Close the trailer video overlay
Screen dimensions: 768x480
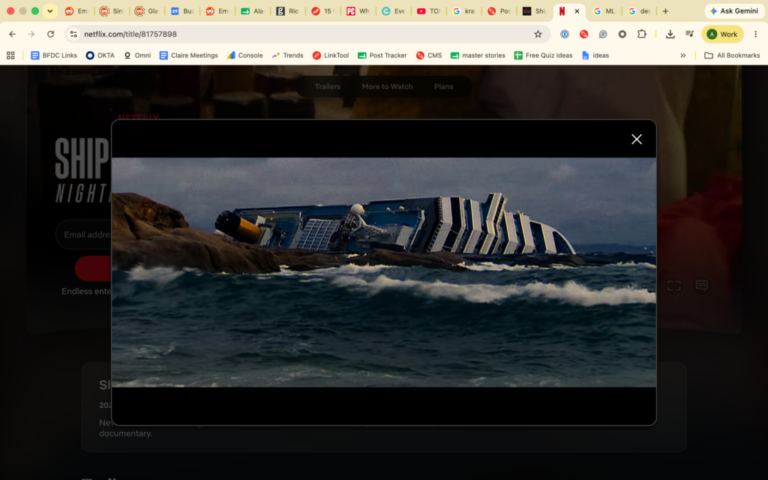click(636, 140)
